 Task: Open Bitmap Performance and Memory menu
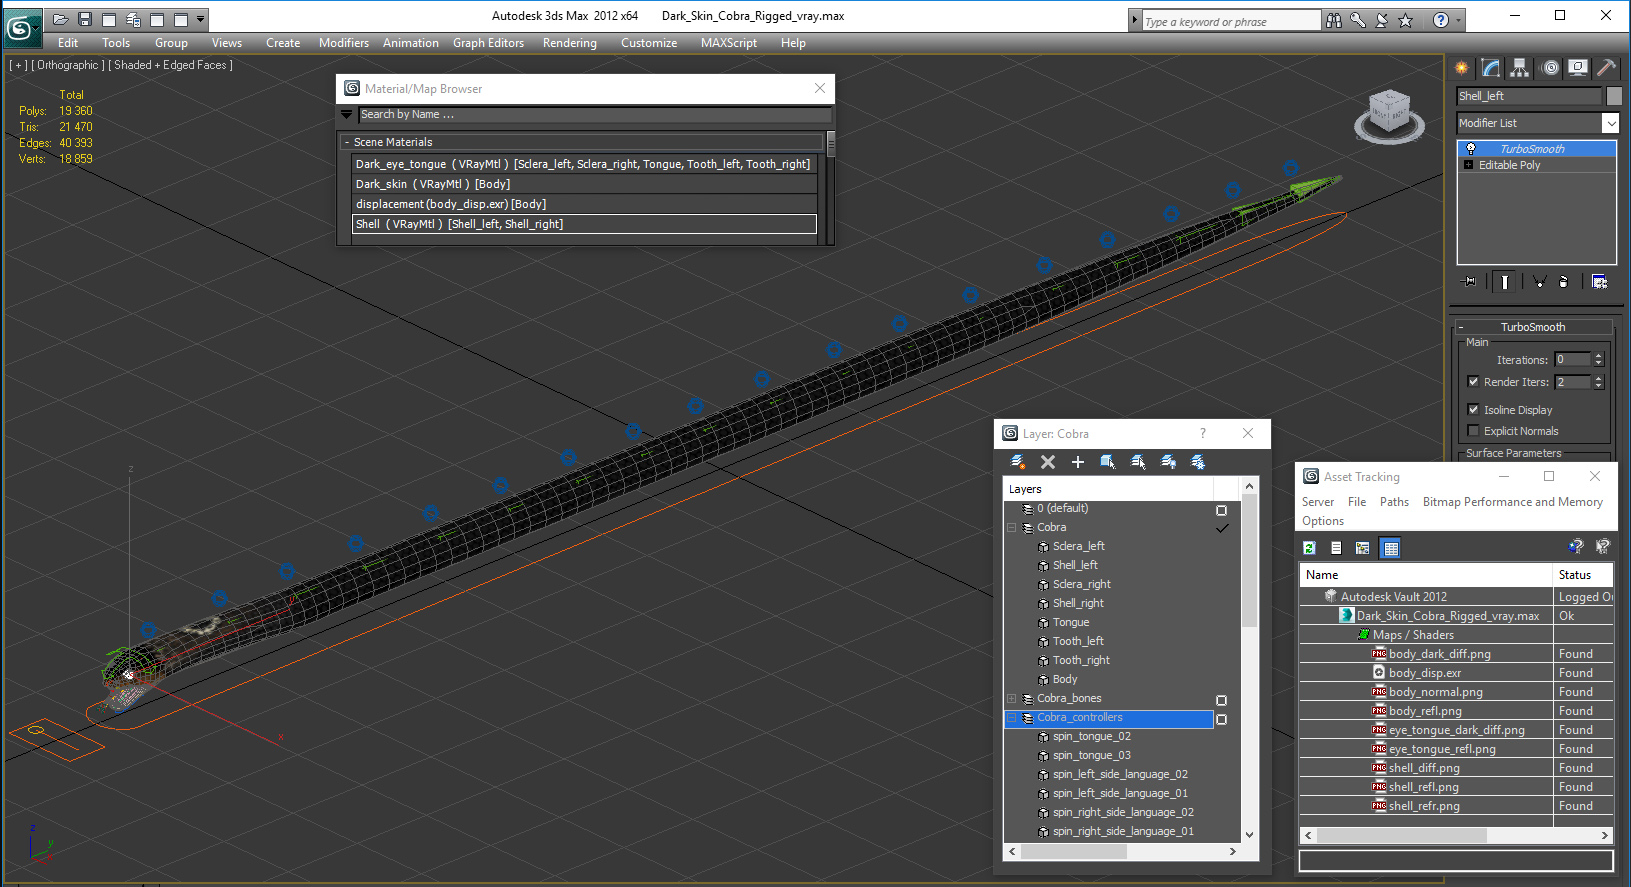coord(1512,502)
